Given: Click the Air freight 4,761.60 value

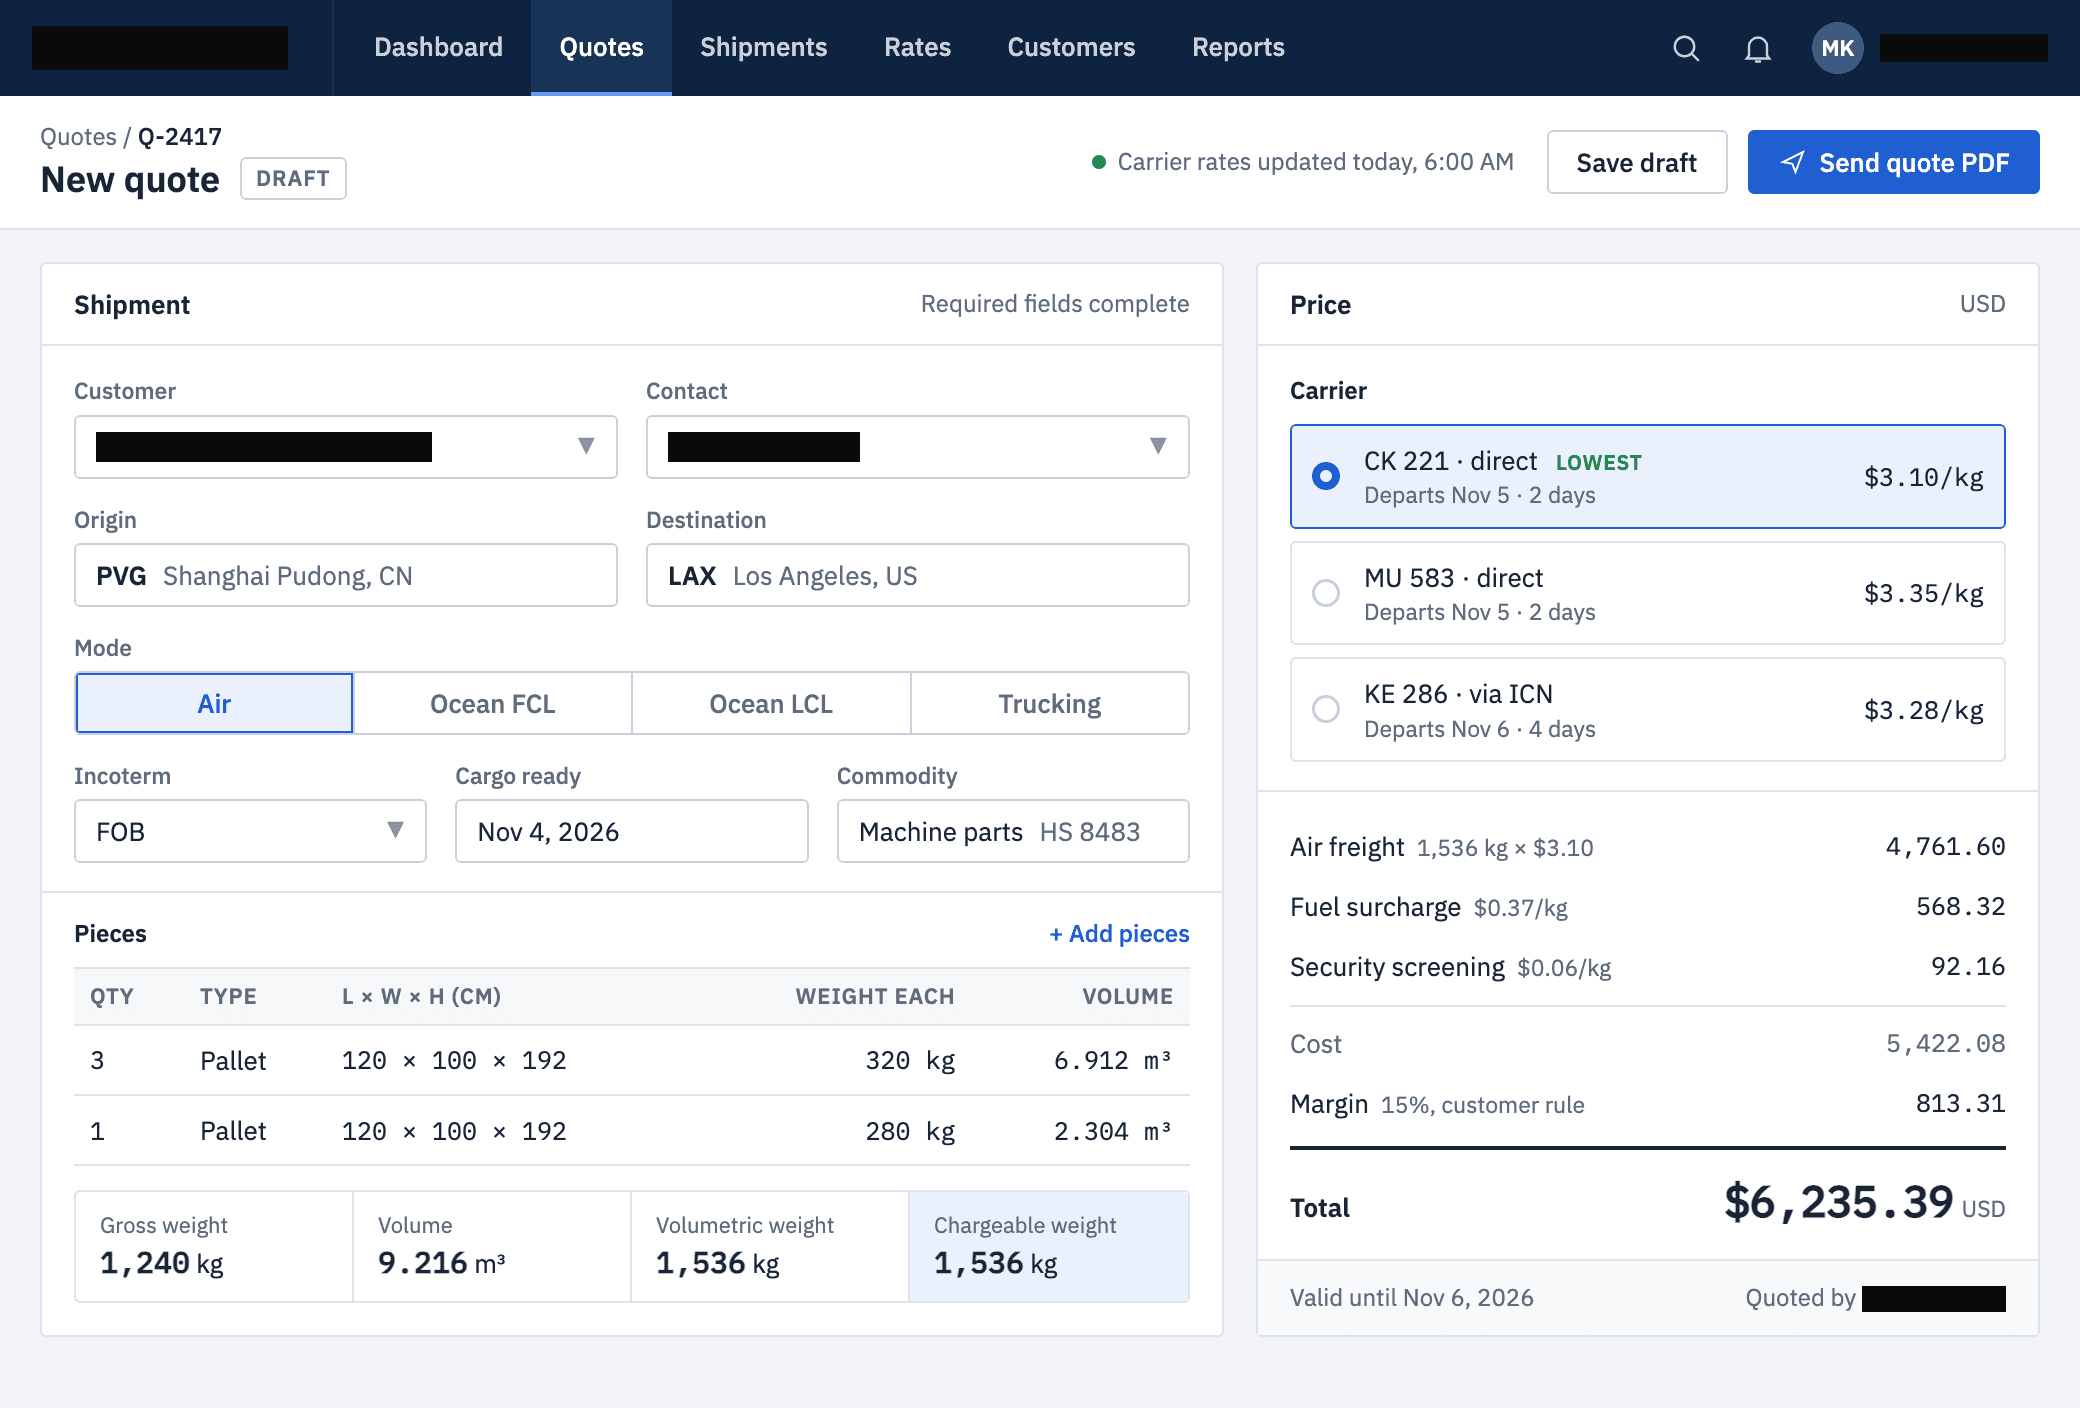Looking at the screenshot, I should (x=1945, y=846).
